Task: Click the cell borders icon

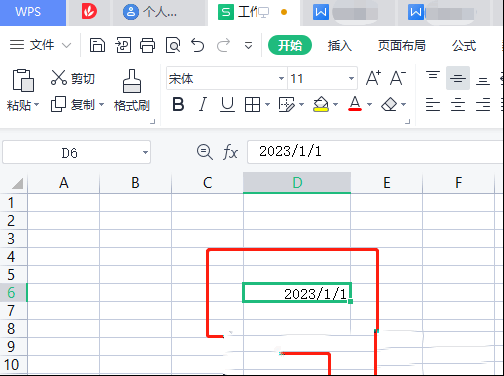Action: point(252,105)
